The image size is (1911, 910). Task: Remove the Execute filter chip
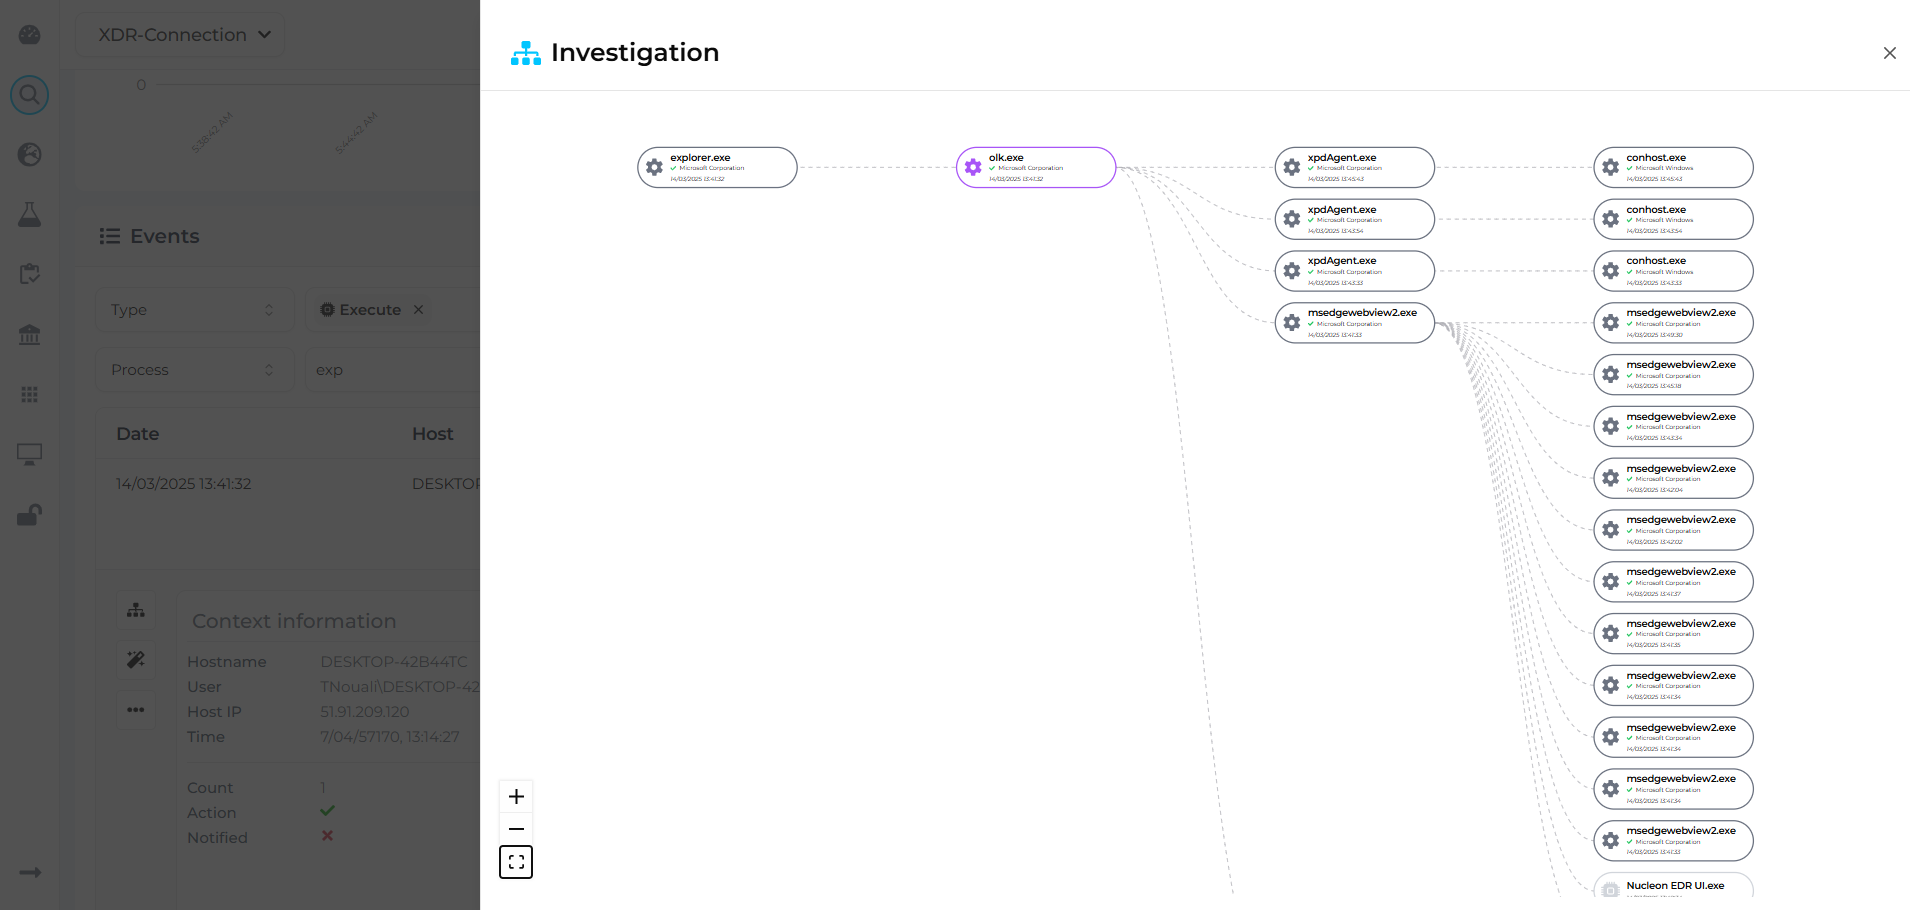coord(419,310)
